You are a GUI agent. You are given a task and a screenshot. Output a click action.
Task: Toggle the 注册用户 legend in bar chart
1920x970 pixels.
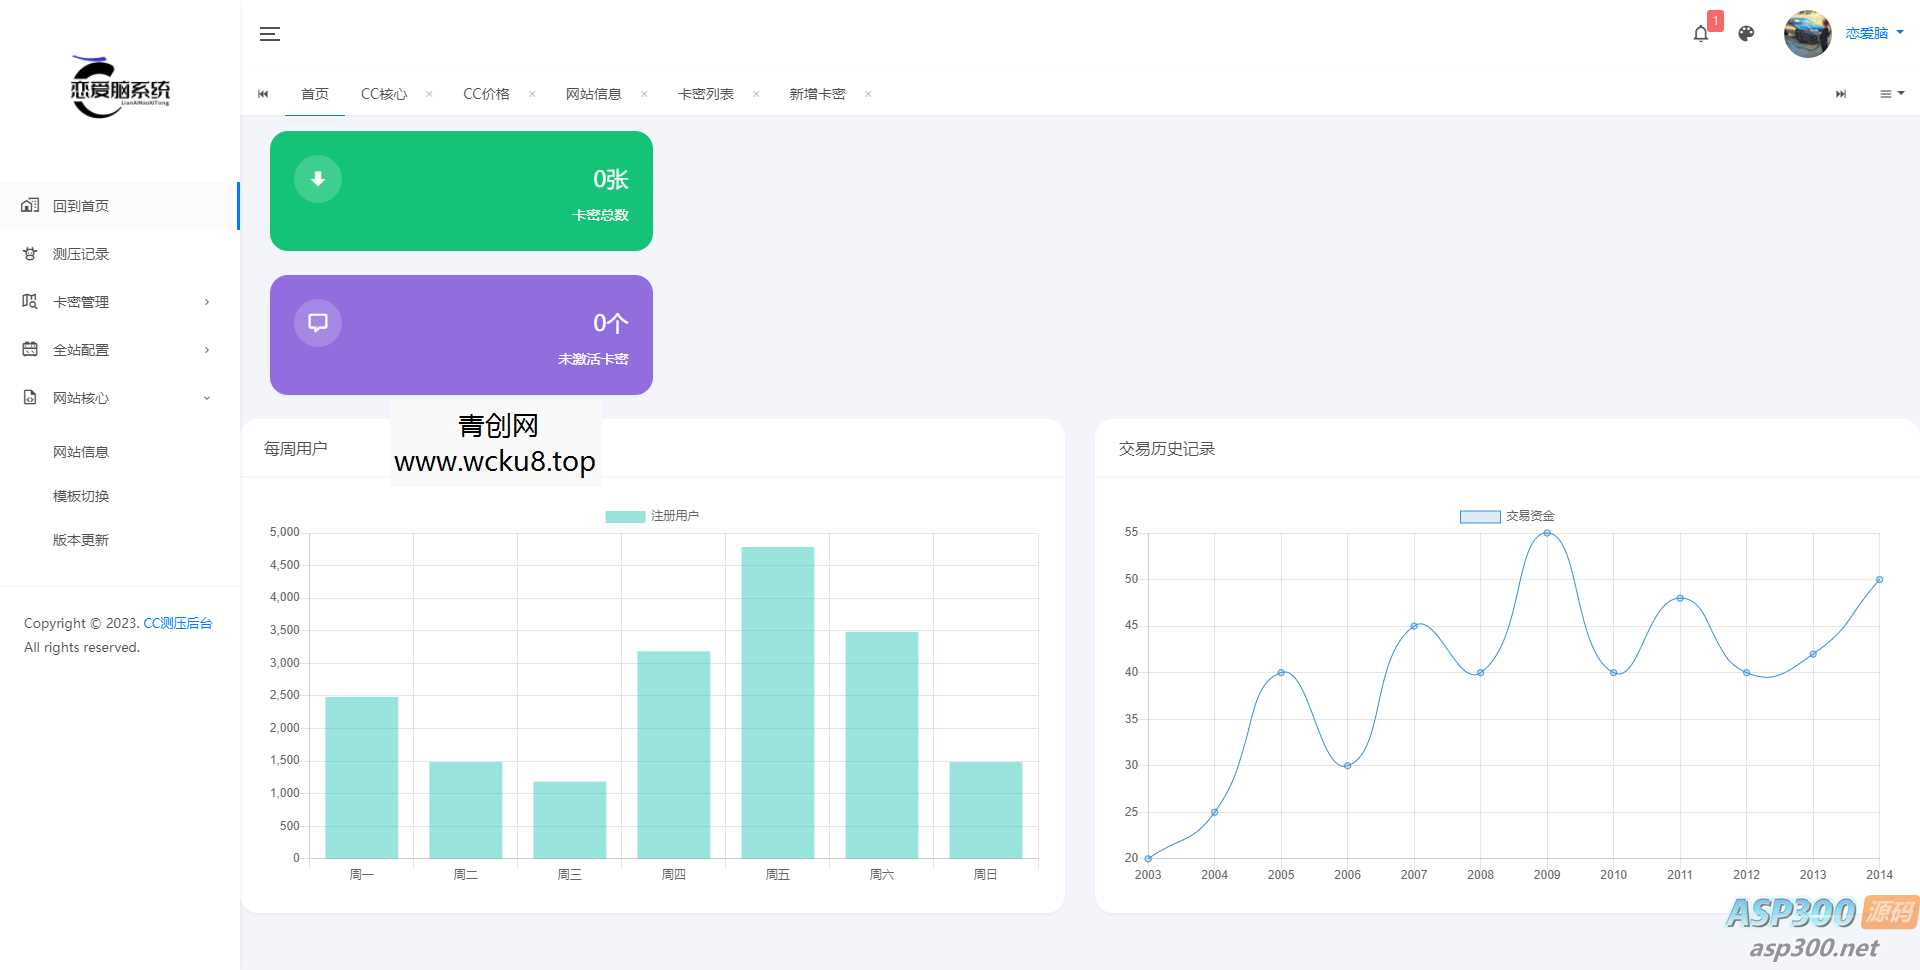click(x=652, y=516)
